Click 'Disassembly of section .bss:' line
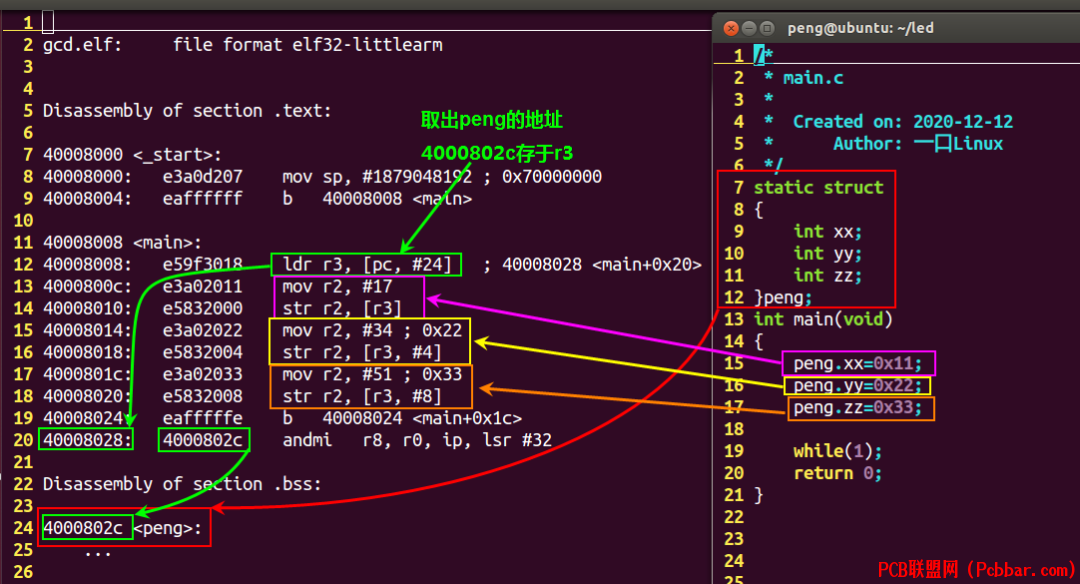1080x584 pixels. [182, 484]
